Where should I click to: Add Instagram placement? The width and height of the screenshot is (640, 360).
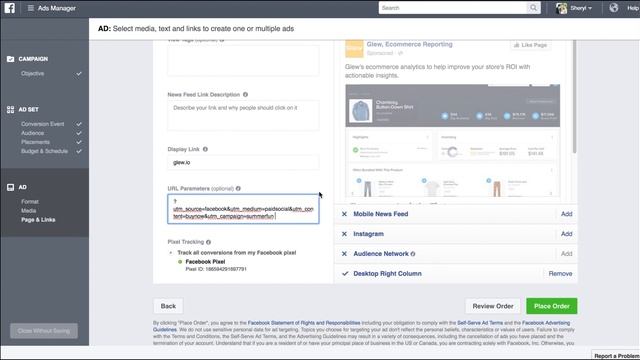[567, 234]
